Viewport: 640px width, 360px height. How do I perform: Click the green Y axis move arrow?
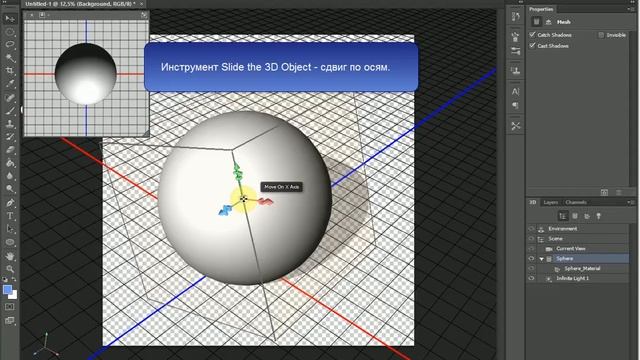[238, 171]
